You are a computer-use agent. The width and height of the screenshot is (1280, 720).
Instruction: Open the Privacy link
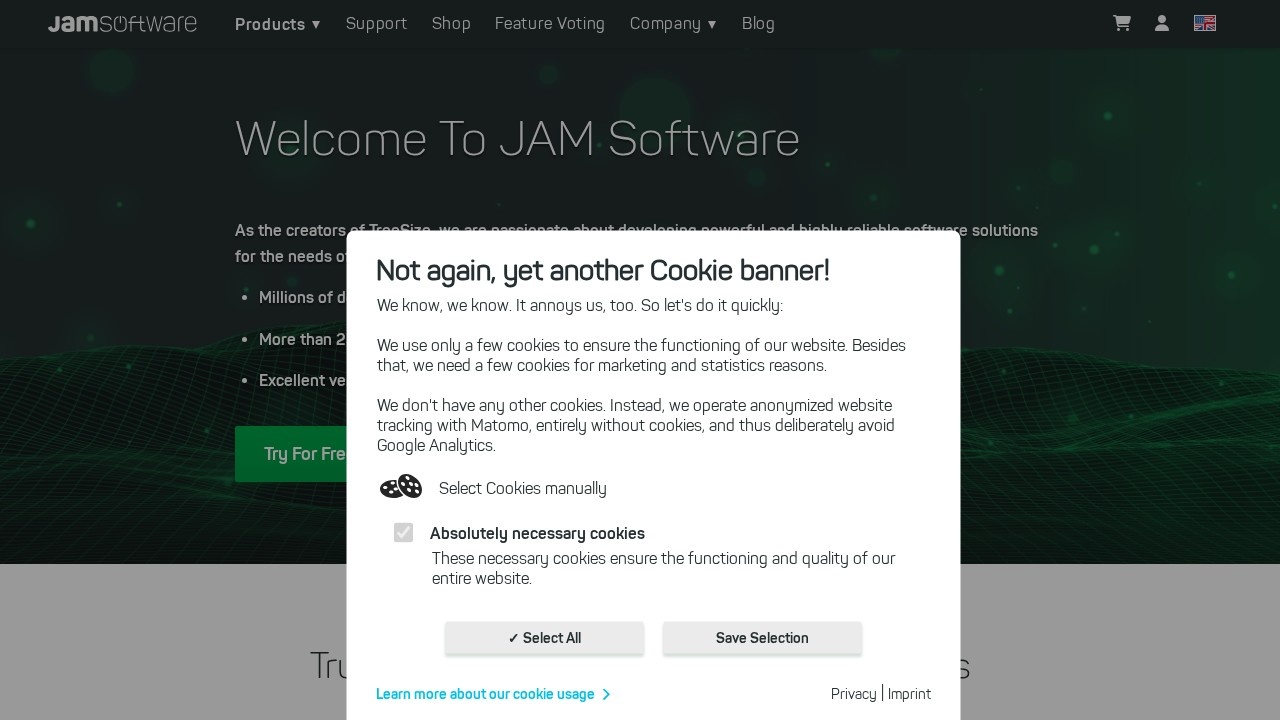tap(853, 694)
